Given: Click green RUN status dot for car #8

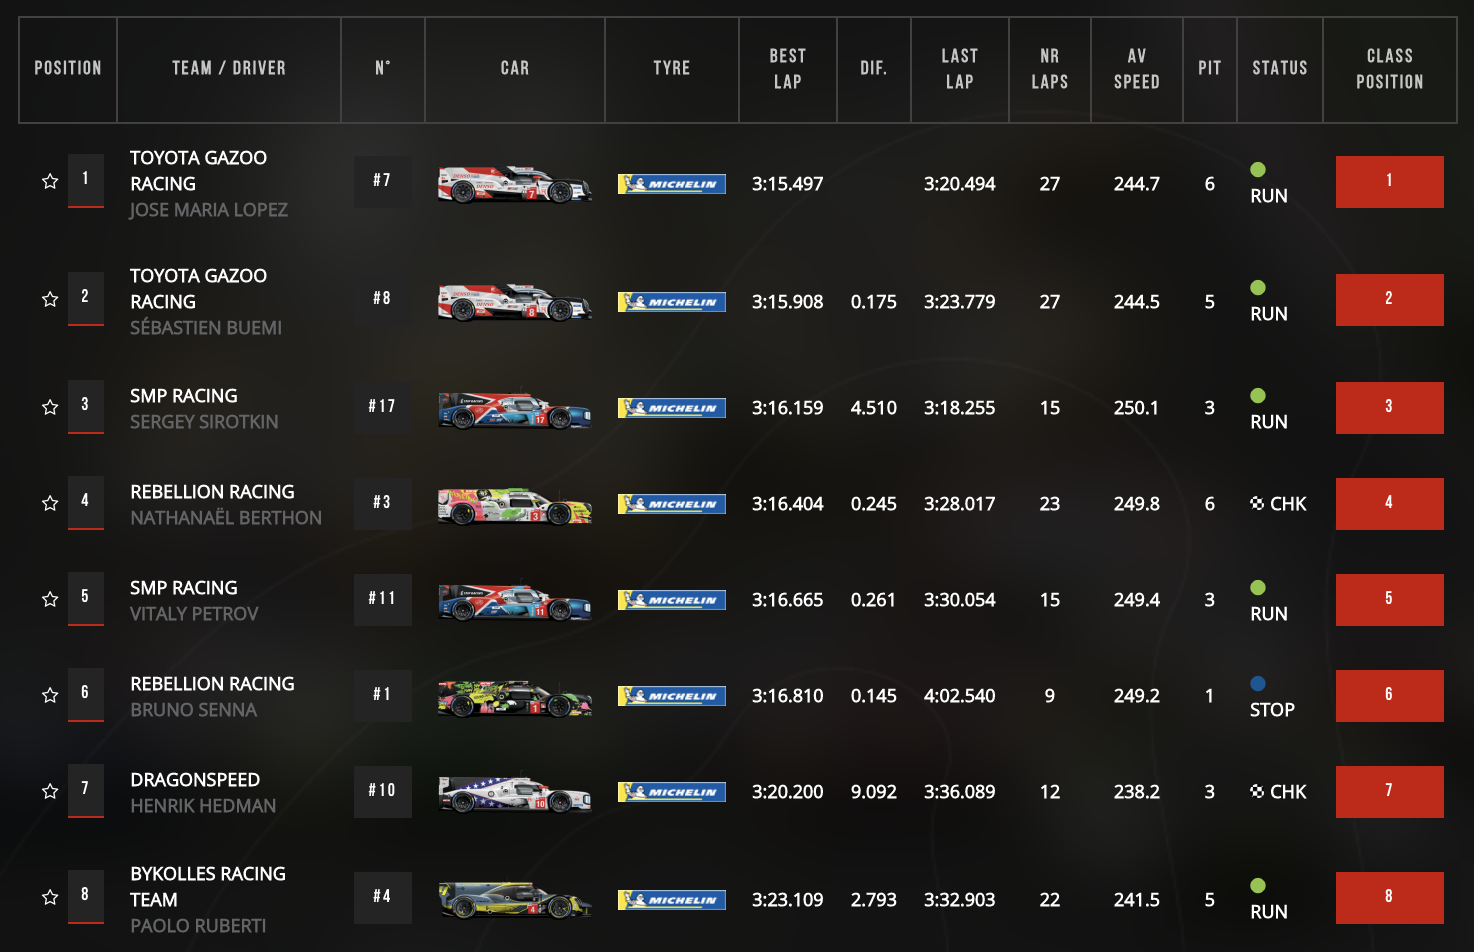Looking at the screenshot, I should [x=1258, y=288].
